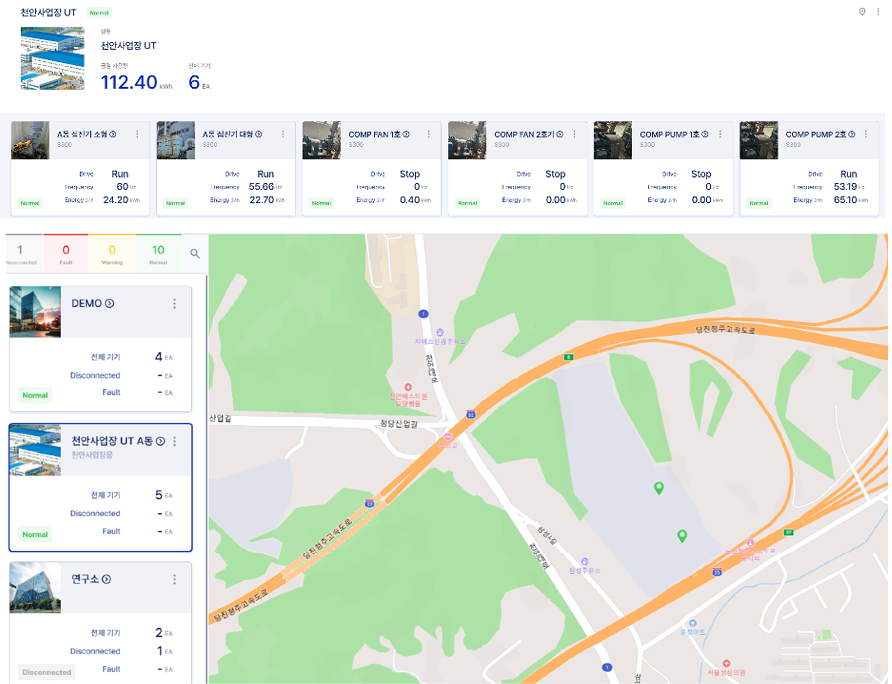The width and height of the screenshot is (892, 684).
Task: Click the 연구소 building thumbnail
Action: tap(35, 587)
